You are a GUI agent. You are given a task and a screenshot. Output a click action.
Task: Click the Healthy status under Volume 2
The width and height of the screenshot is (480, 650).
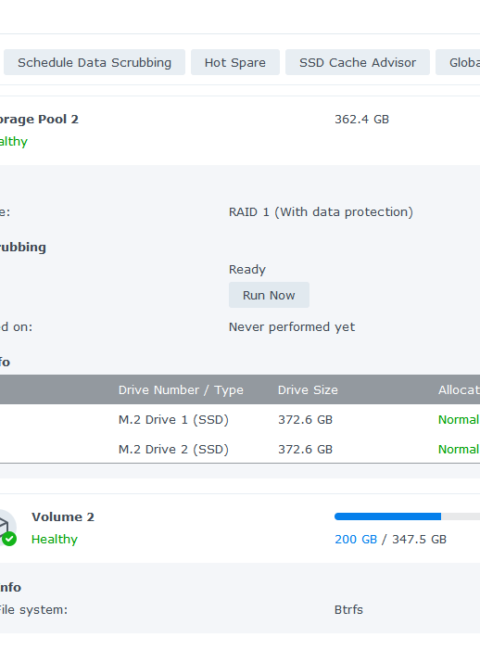(54, 539)
